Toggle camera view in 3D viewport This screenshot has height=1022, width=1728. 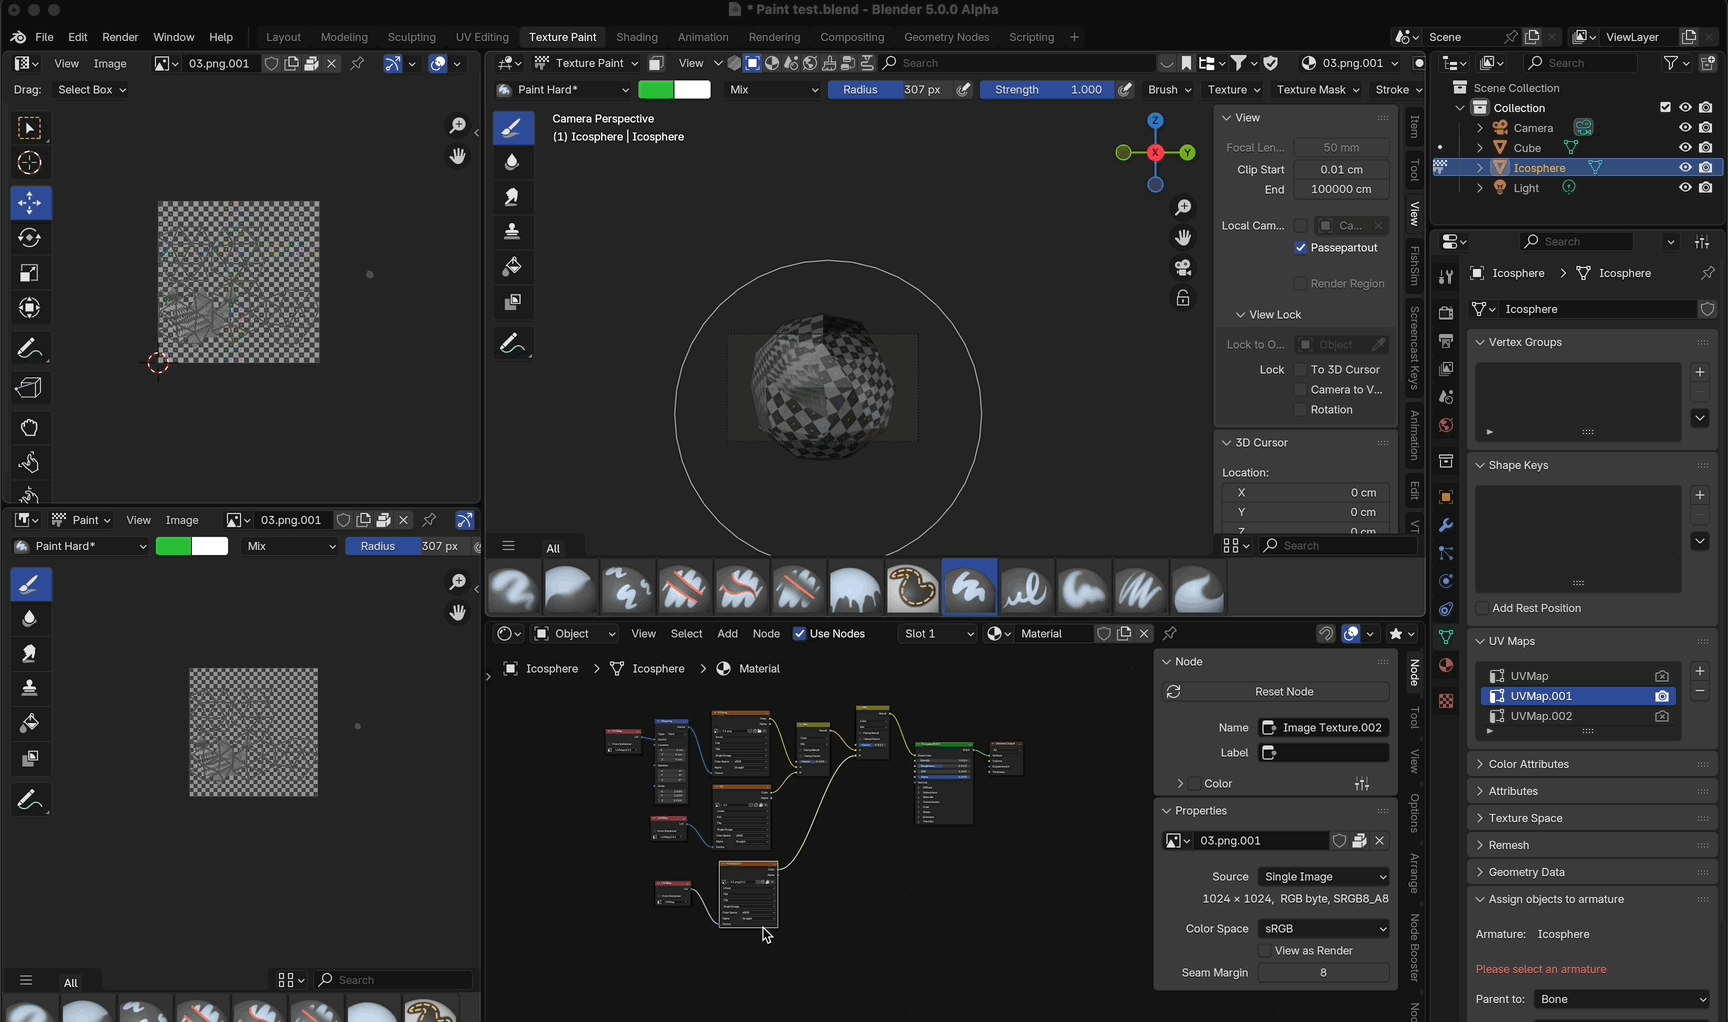(x=1183, y=268)
